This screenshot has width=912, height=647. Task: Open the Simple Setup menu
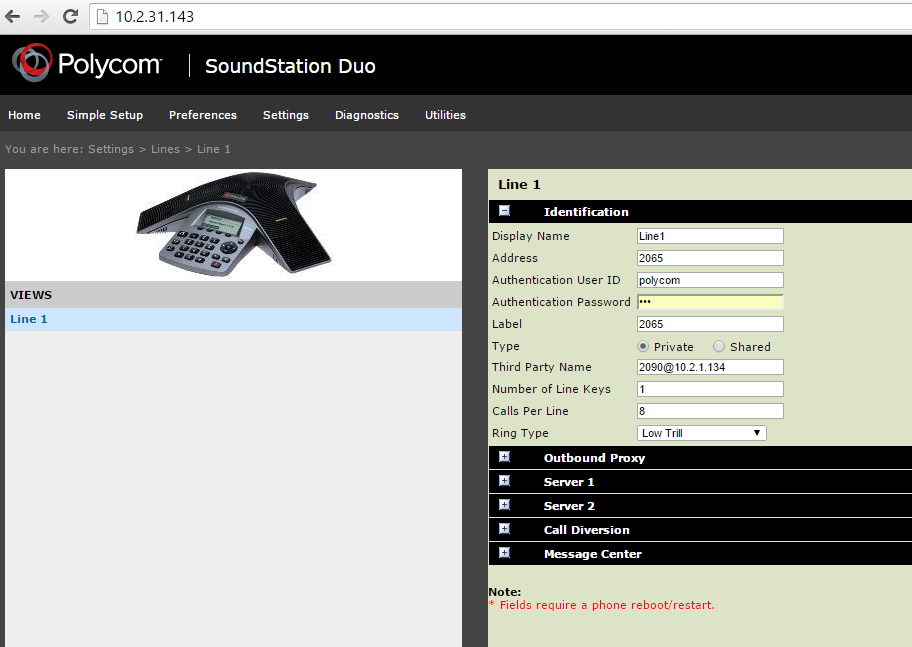pyautogui.click(x=105, y=115)
